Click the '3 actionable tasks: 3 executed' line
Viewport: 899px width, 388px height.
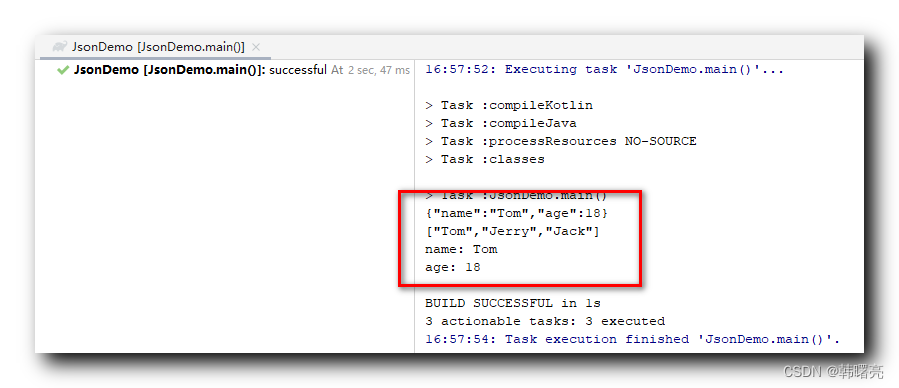point(545,321)
